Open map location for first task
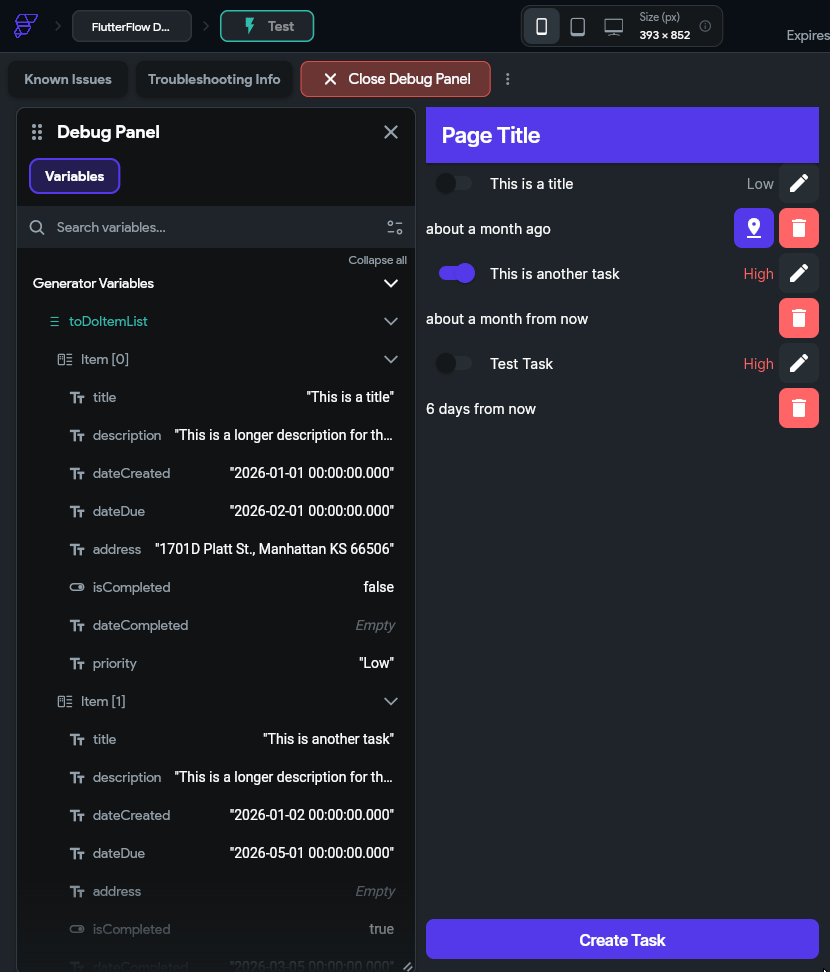830x972 pixels. (753, 228)
